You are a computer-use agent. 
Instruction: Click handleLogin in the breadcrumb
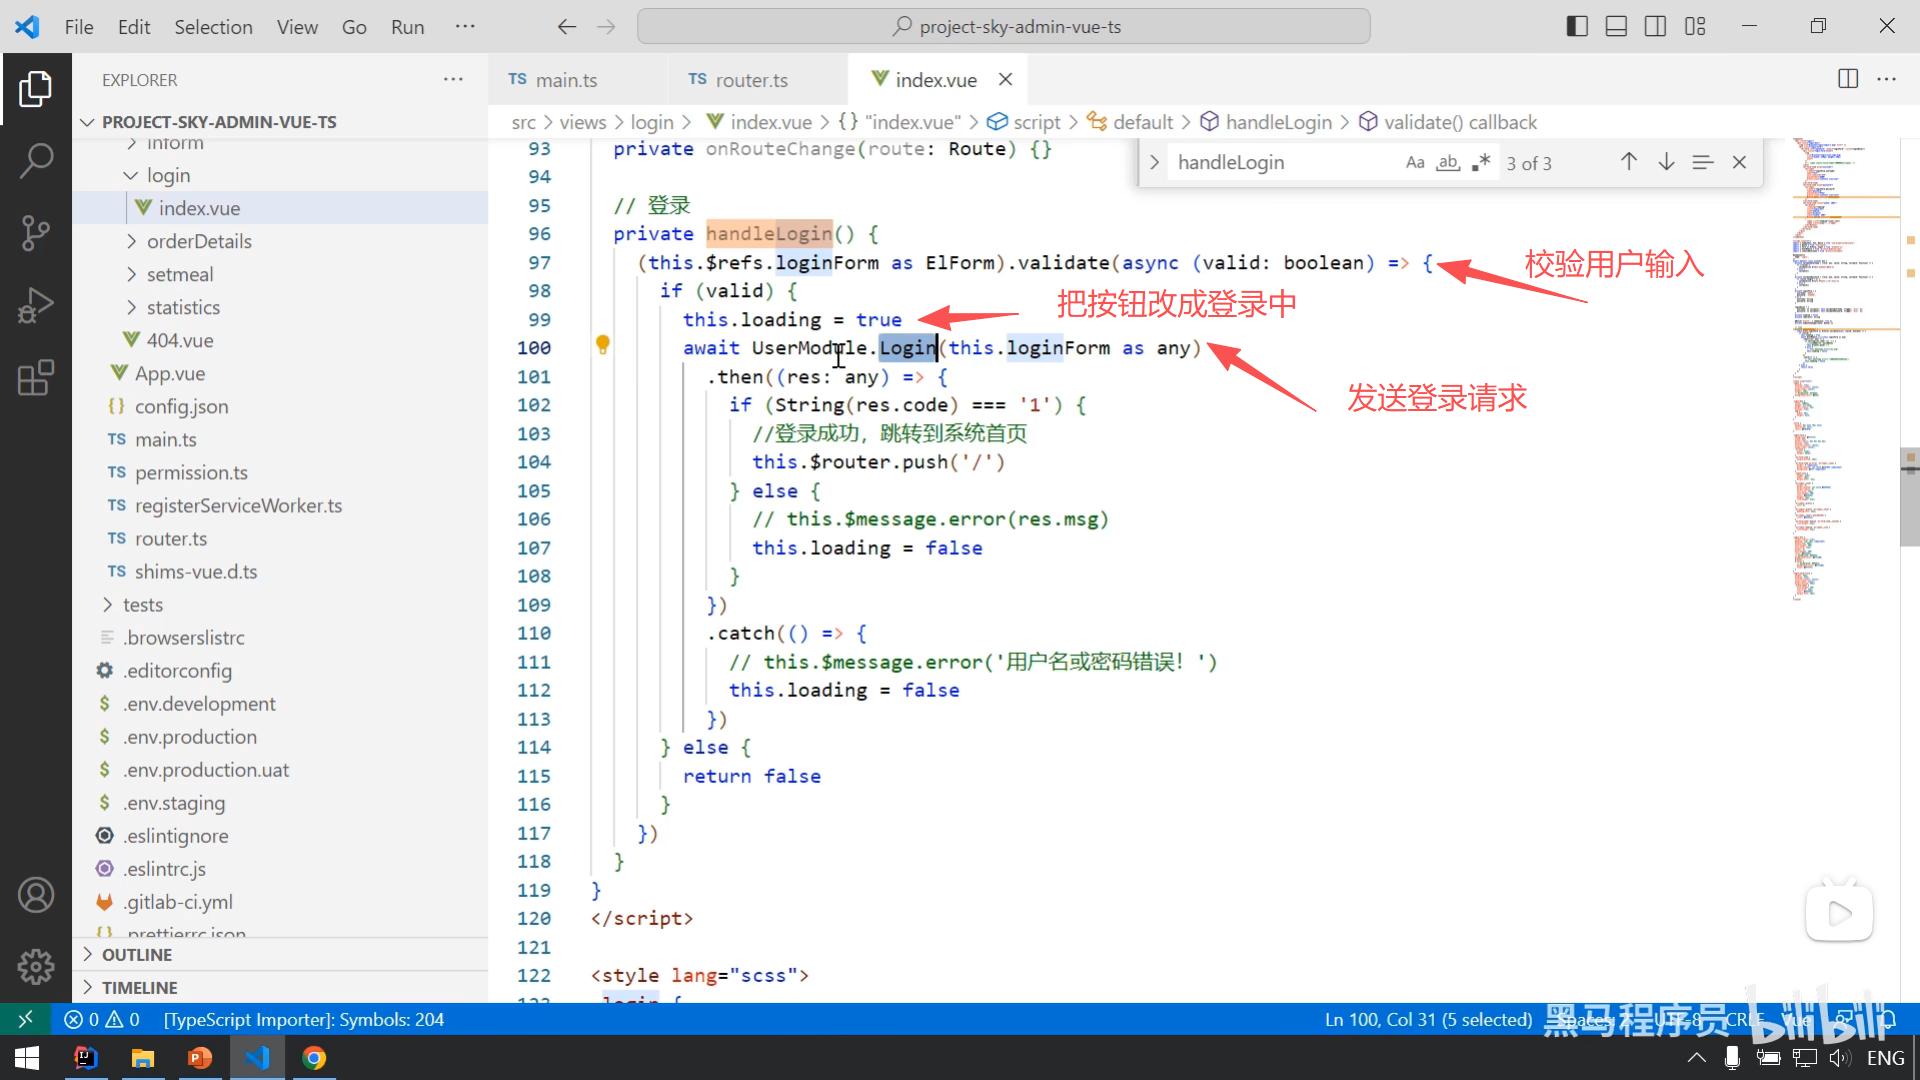pyautogui.click(x=1278, y=122)
